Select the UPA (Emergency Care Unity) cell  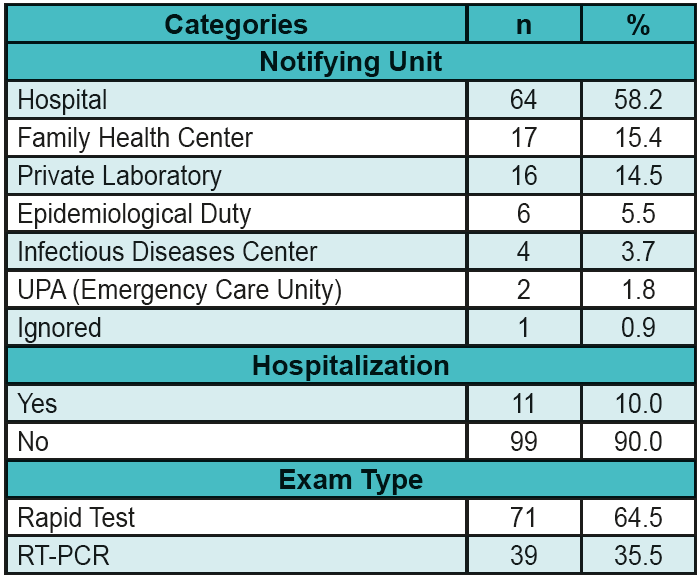180,289
